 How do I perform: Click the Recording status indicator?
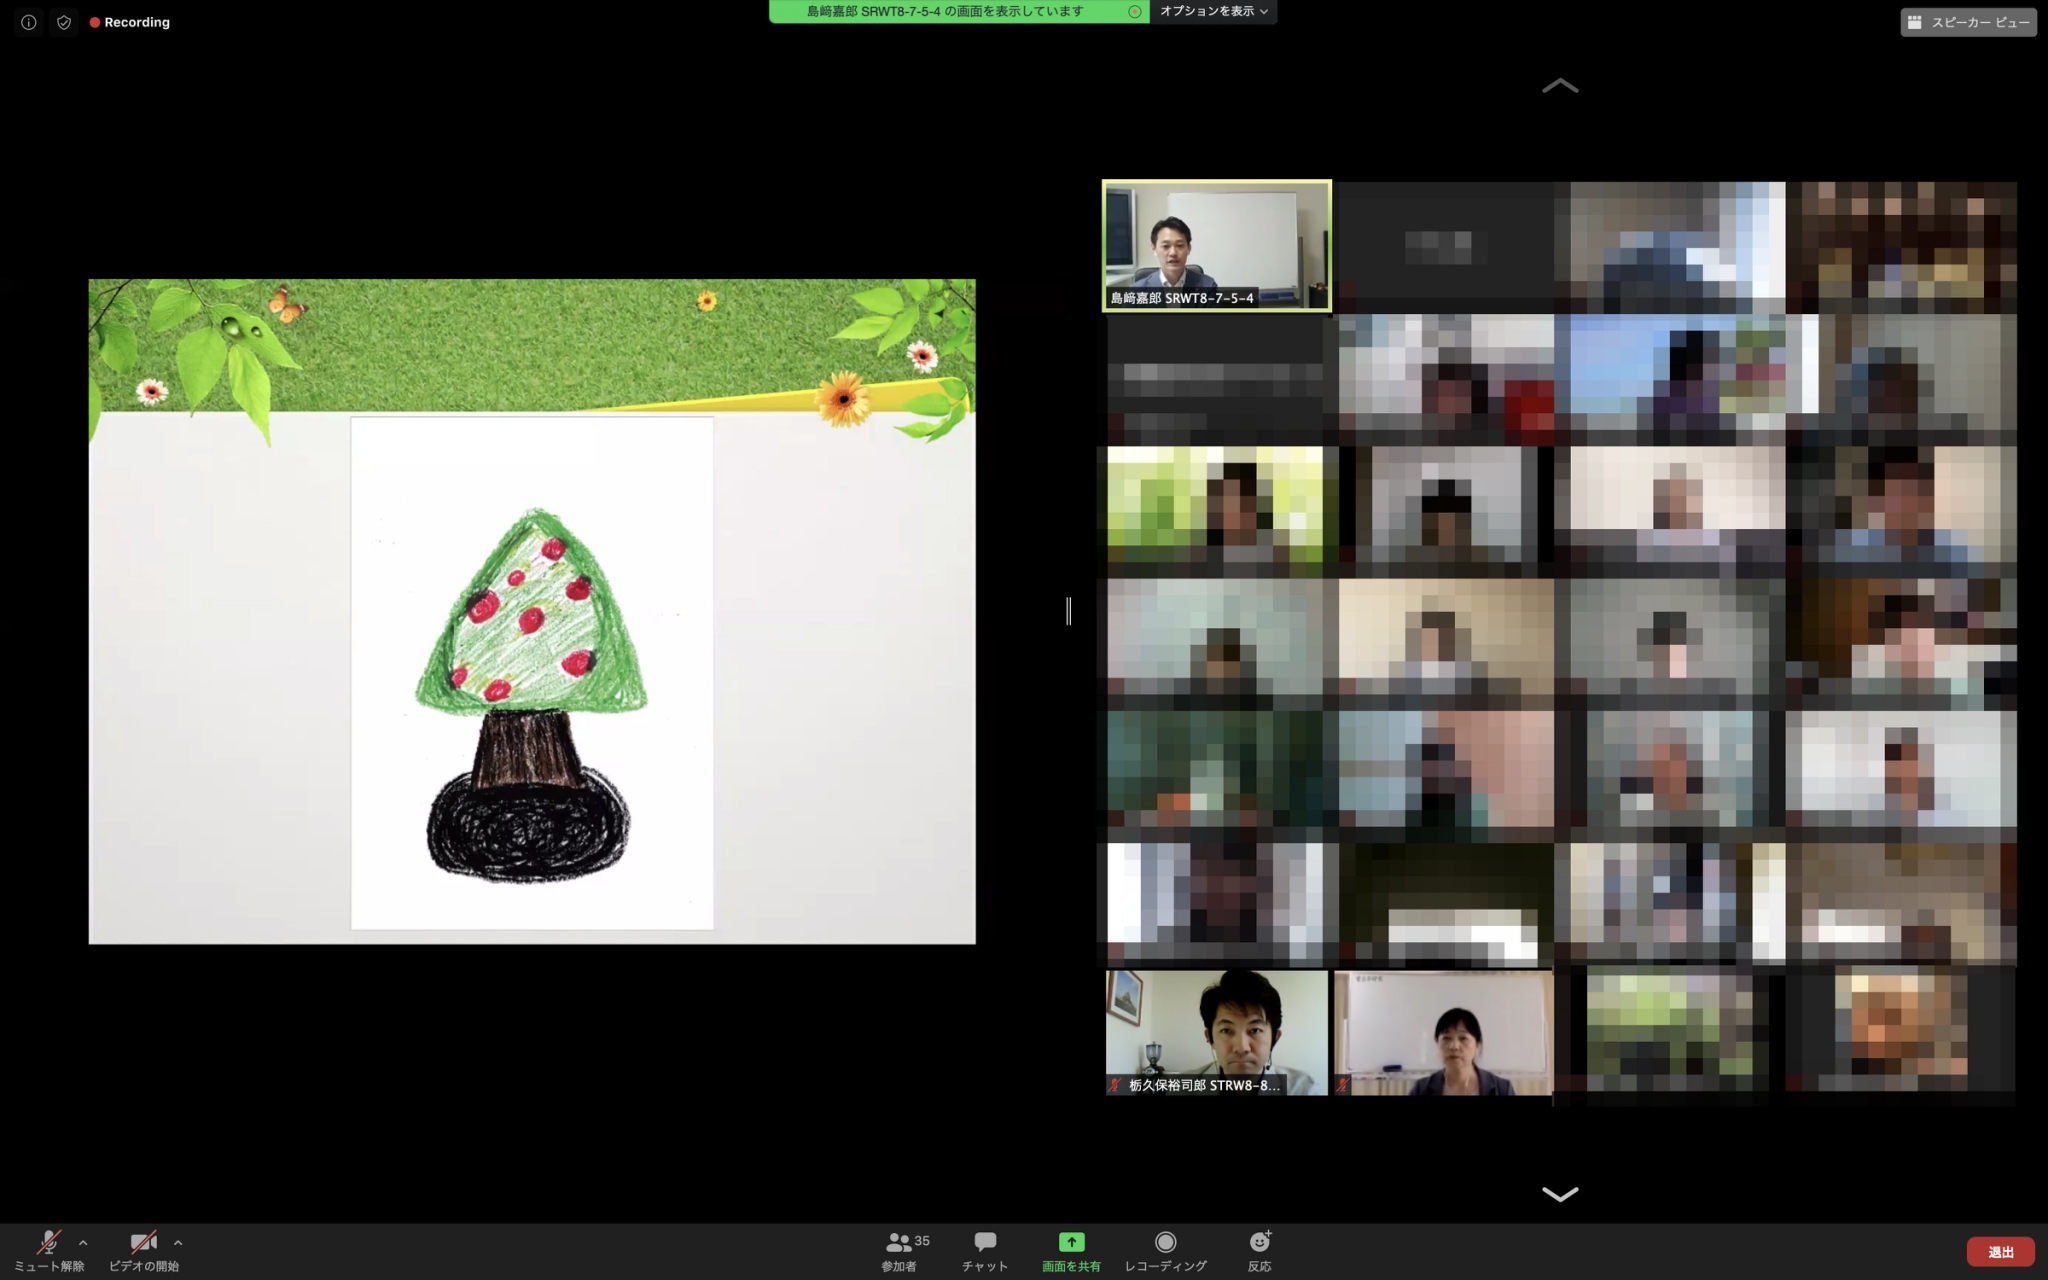coord(130,22)
